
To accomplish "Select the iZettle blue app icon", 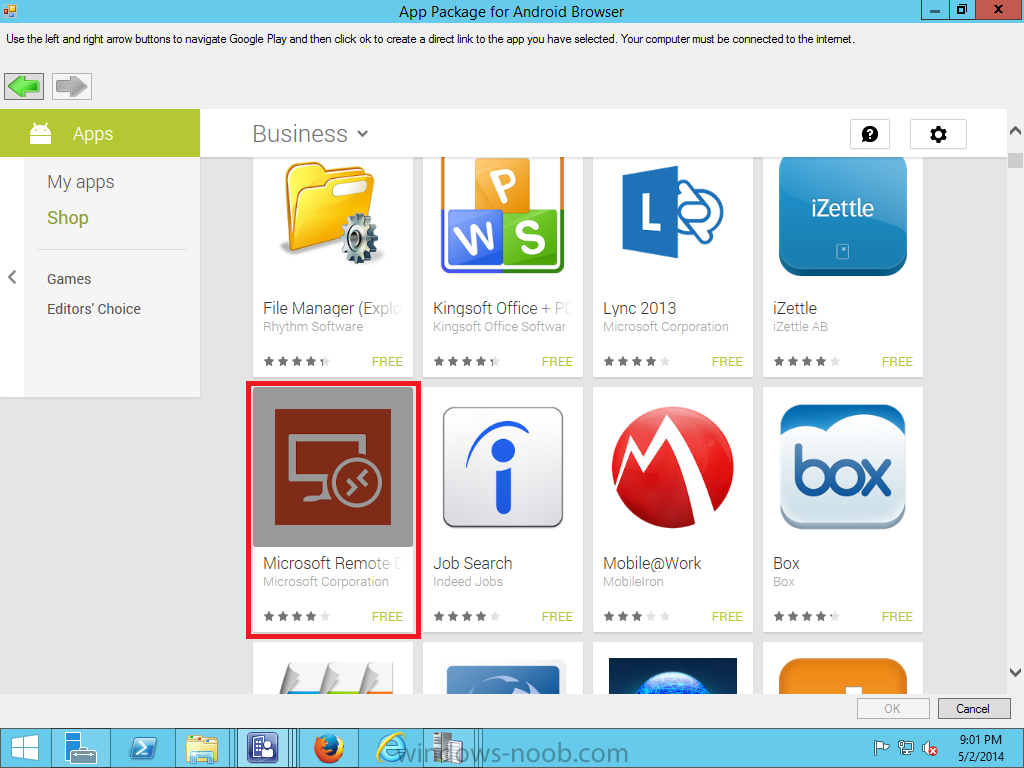I will [842, 217].
